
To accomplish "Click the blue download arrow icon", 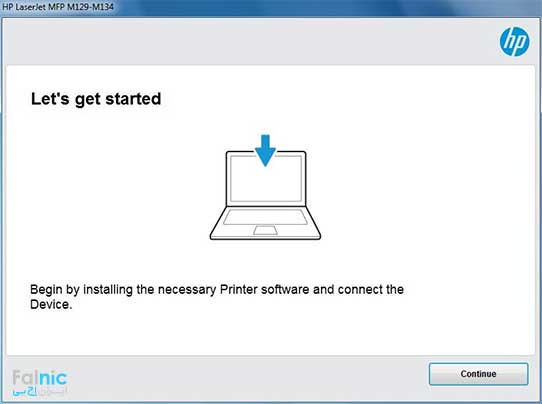I will [265, 151].
